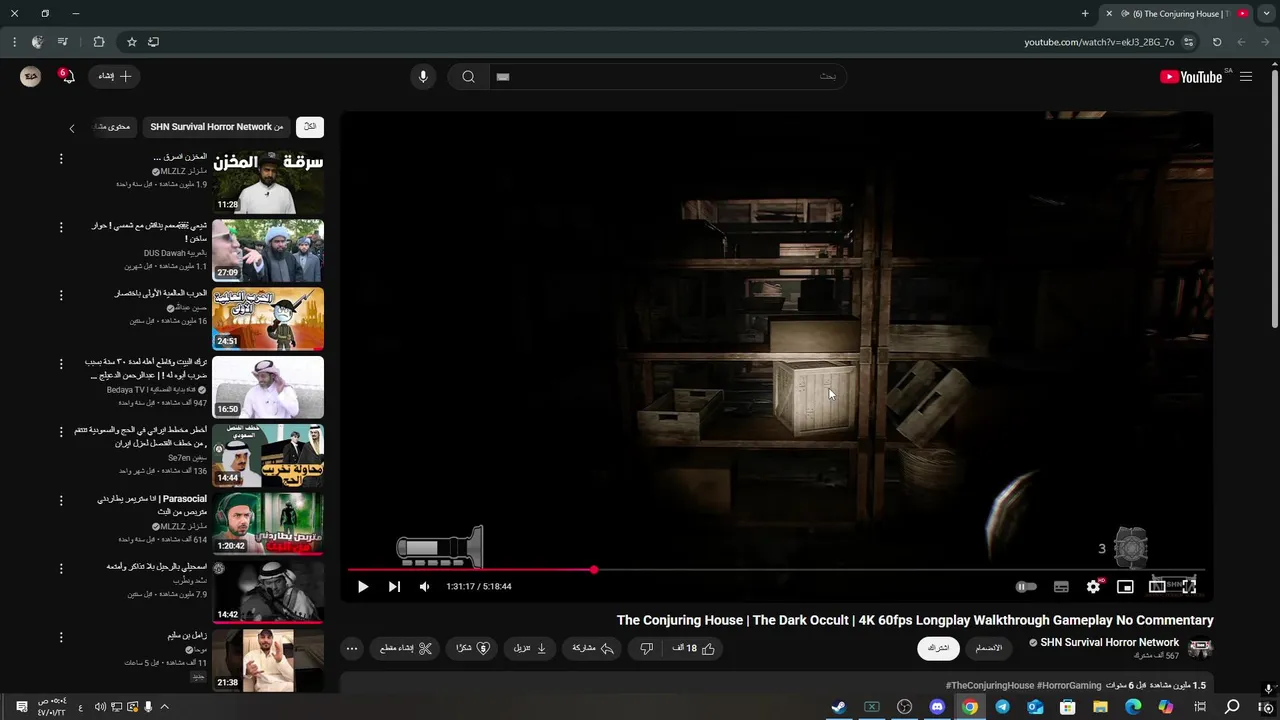The image size is (1280, 720).
Task: Click #TheConjuringHouse hashtag
Action: click(x=988, y=686)
